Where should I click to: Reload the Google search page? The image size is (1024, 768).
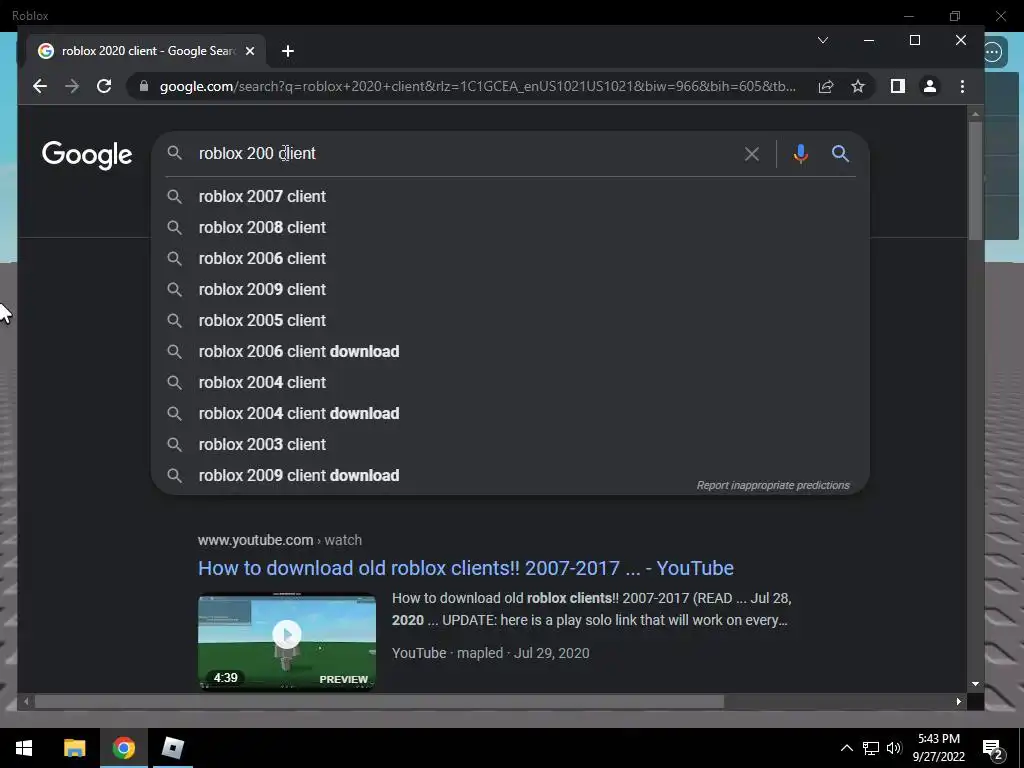[x=104, y=86]
